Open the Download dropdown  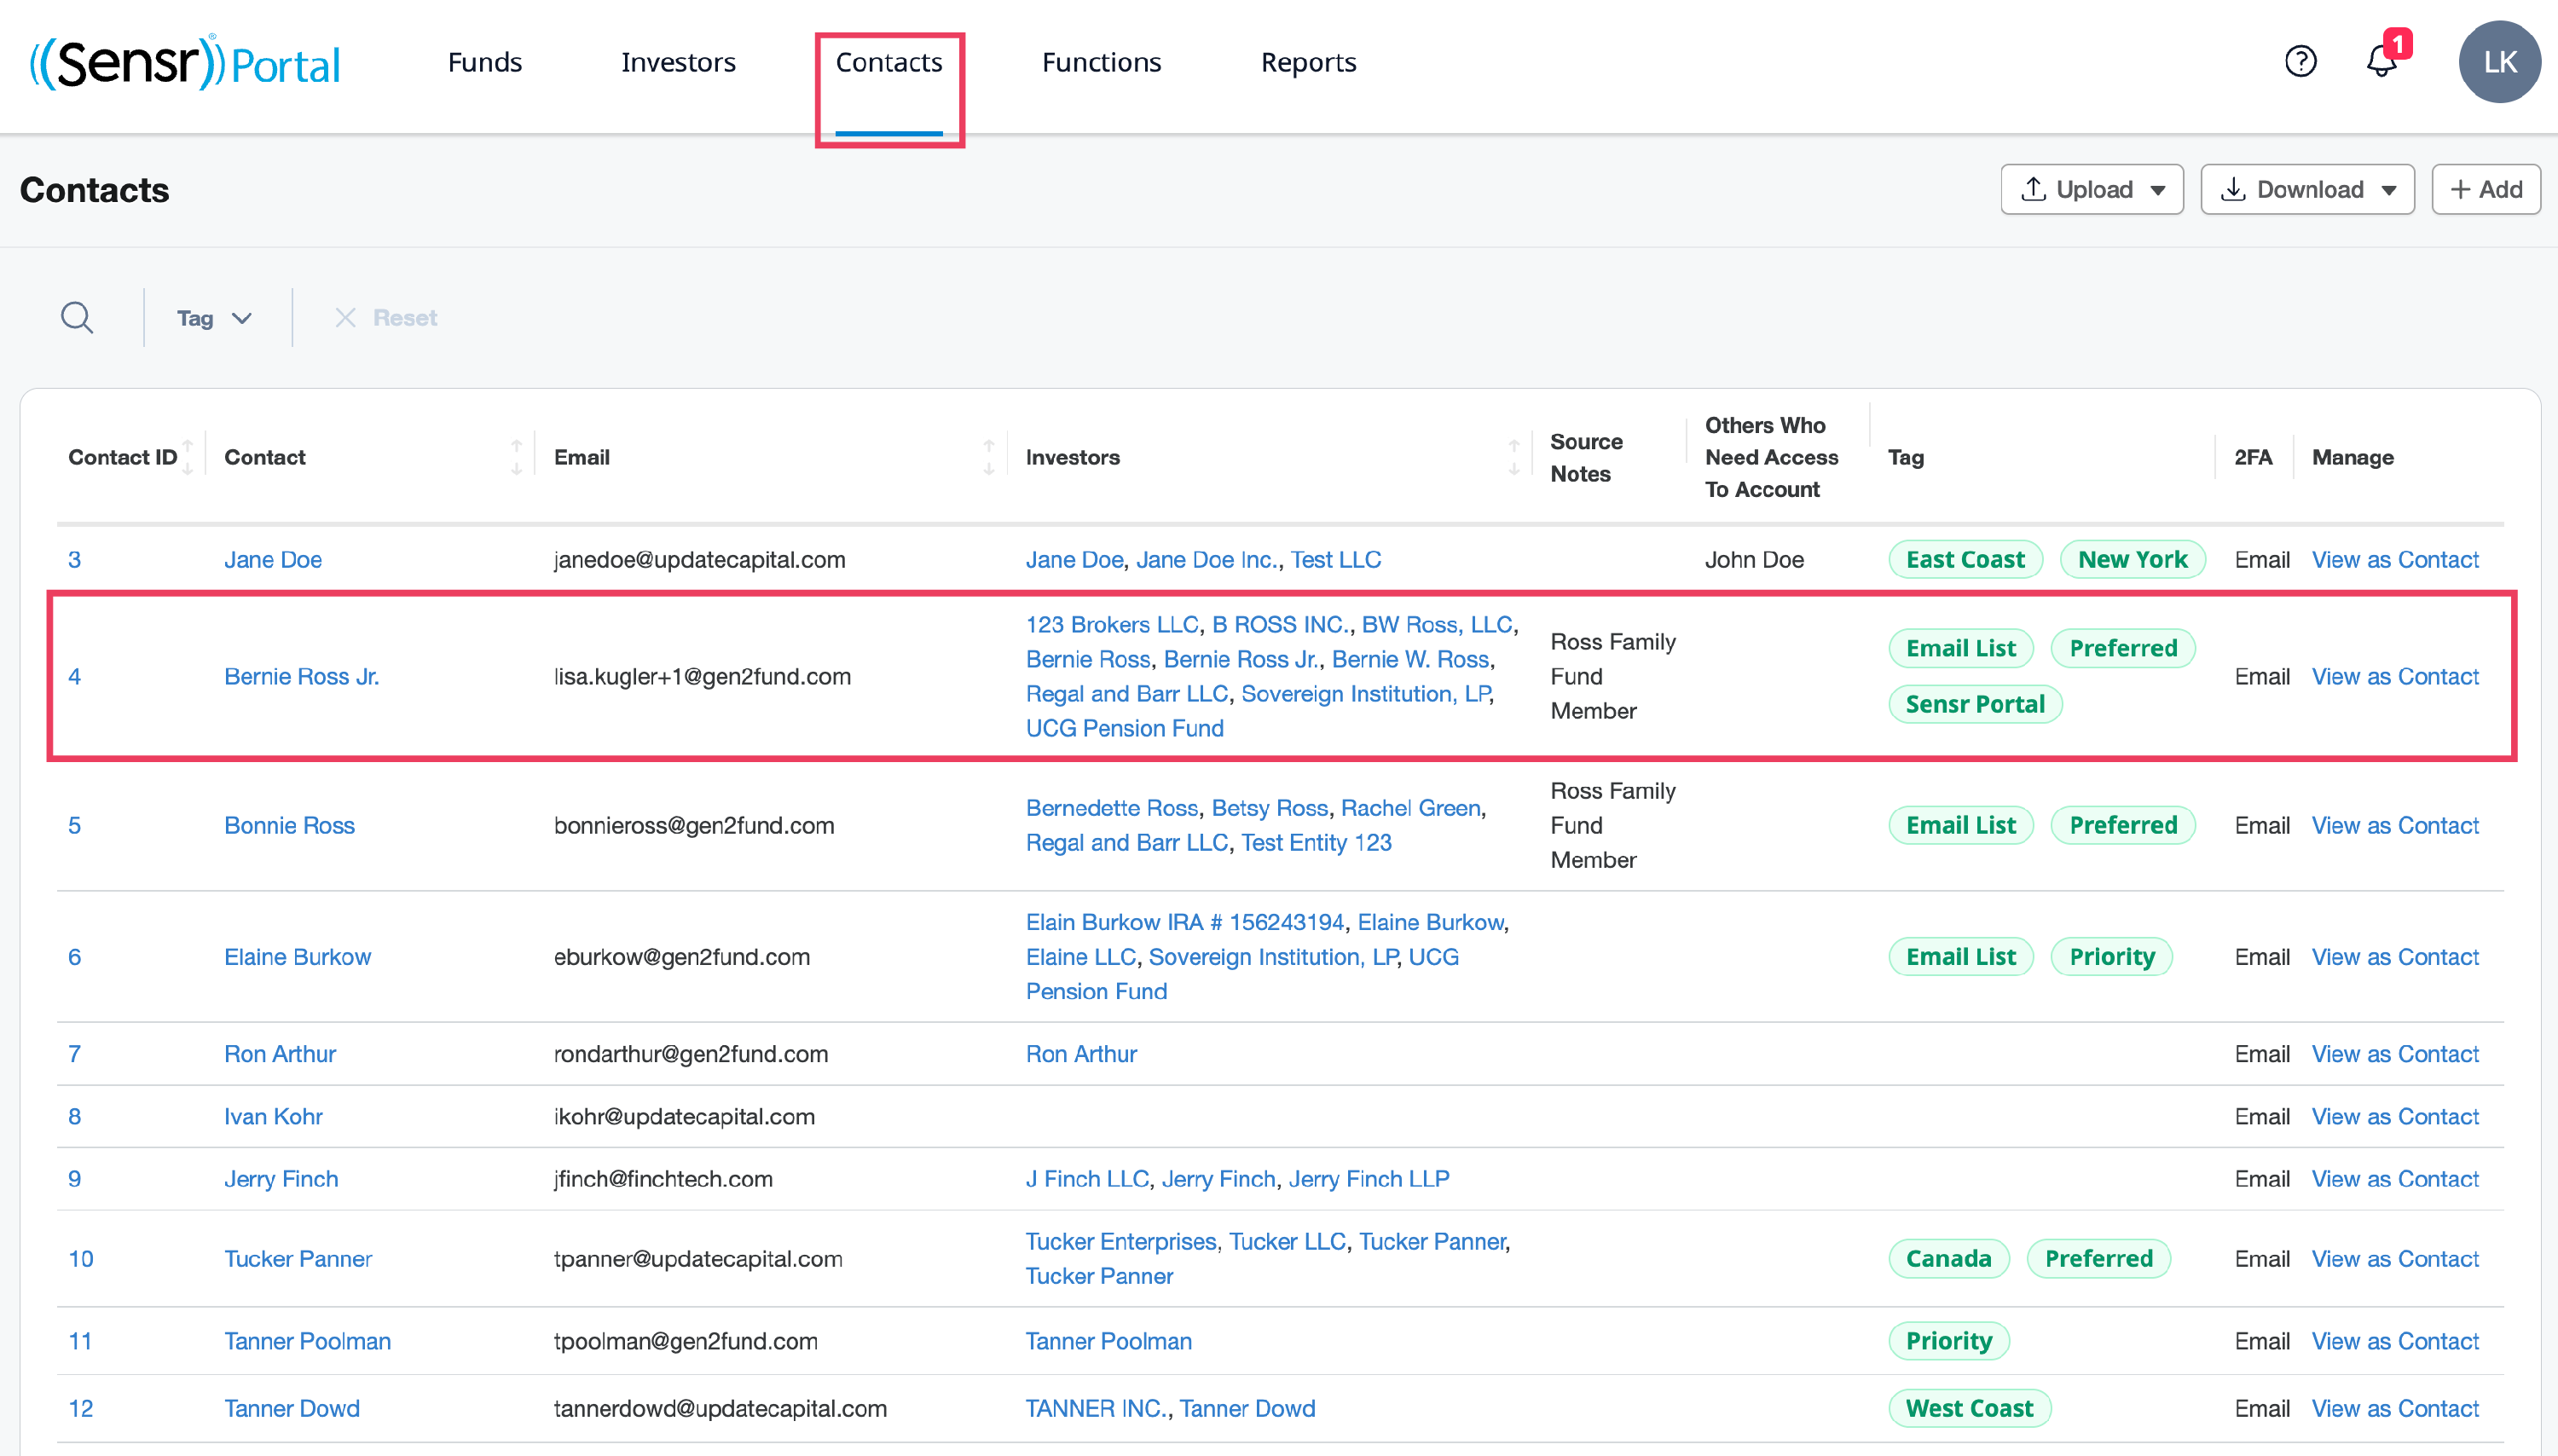2307,189
